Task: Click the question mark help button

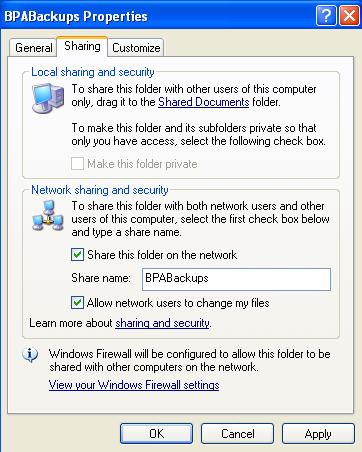Action: tap(326, 16)
